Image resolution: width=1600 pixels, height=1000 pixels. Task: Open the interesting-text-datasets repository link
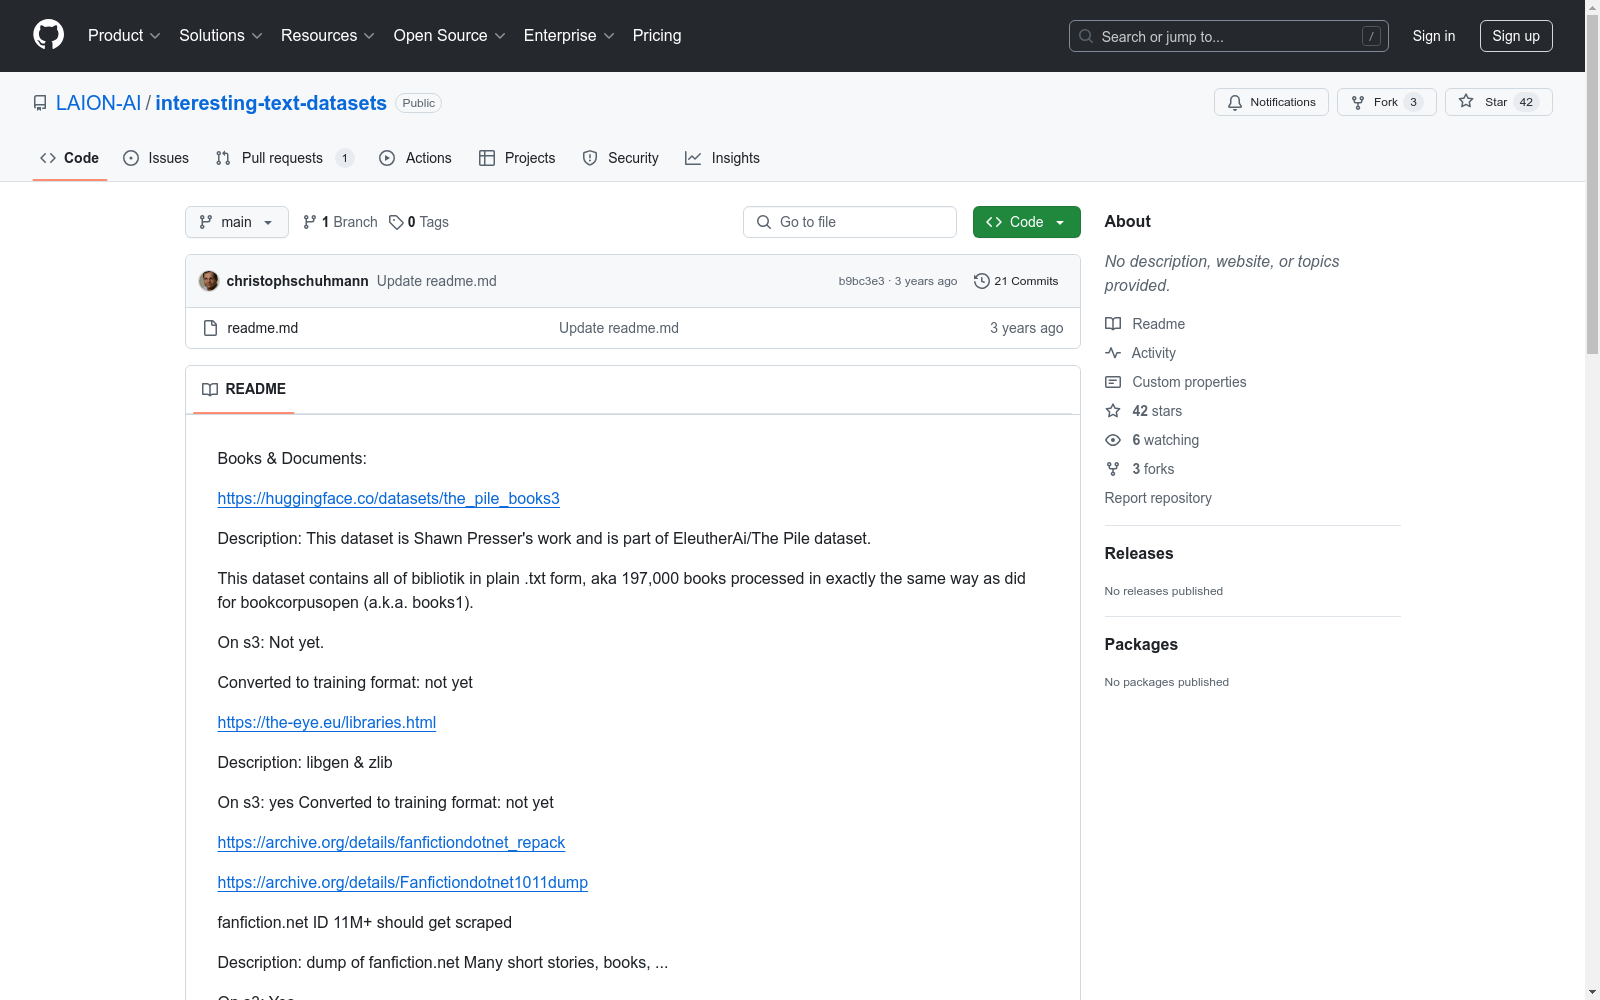(271, 103)
